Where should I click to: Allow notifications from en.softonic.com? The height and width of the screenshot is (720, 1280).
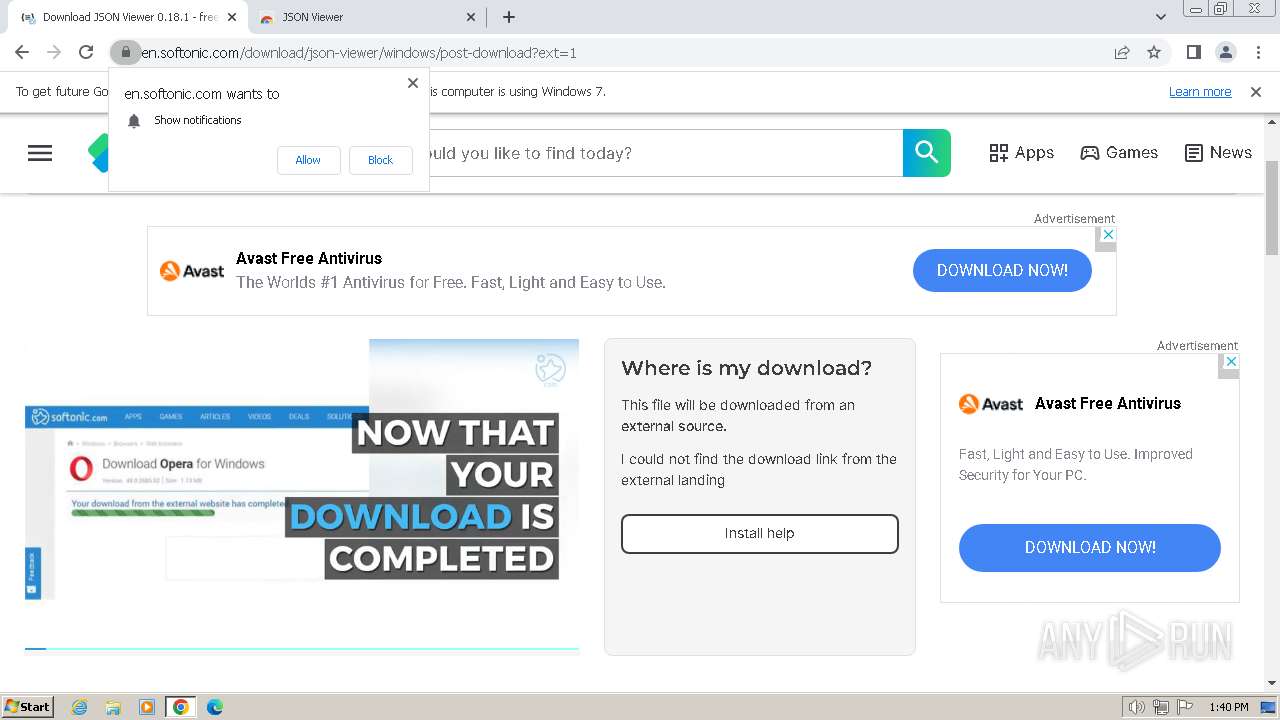point(308,160)
